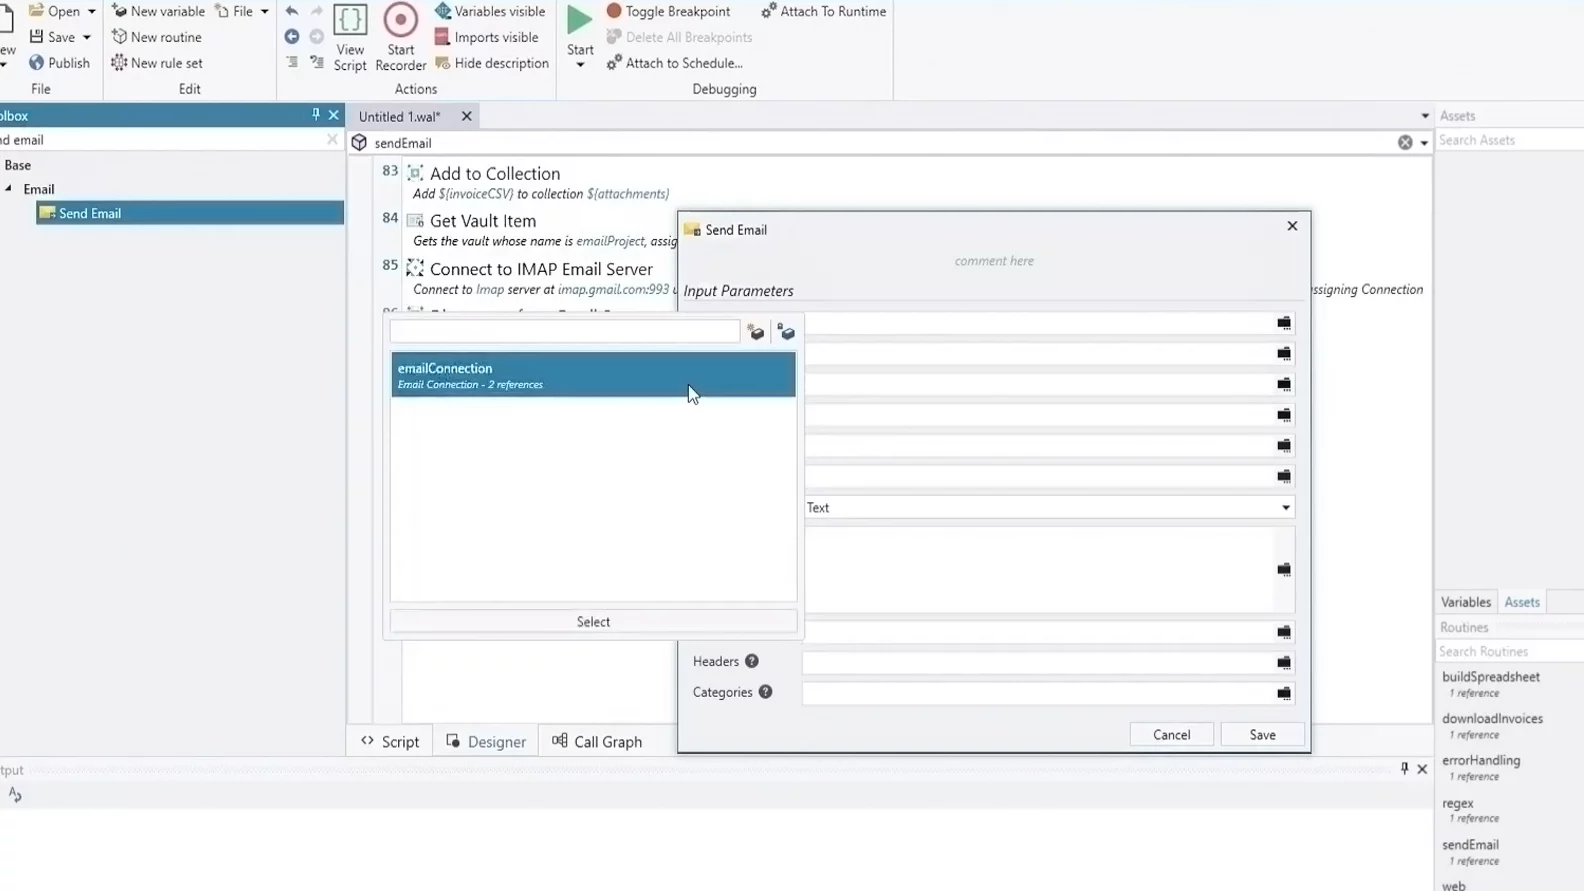Click the Publish icon
Screen dimensions: 1584x891
coord(37,63)
